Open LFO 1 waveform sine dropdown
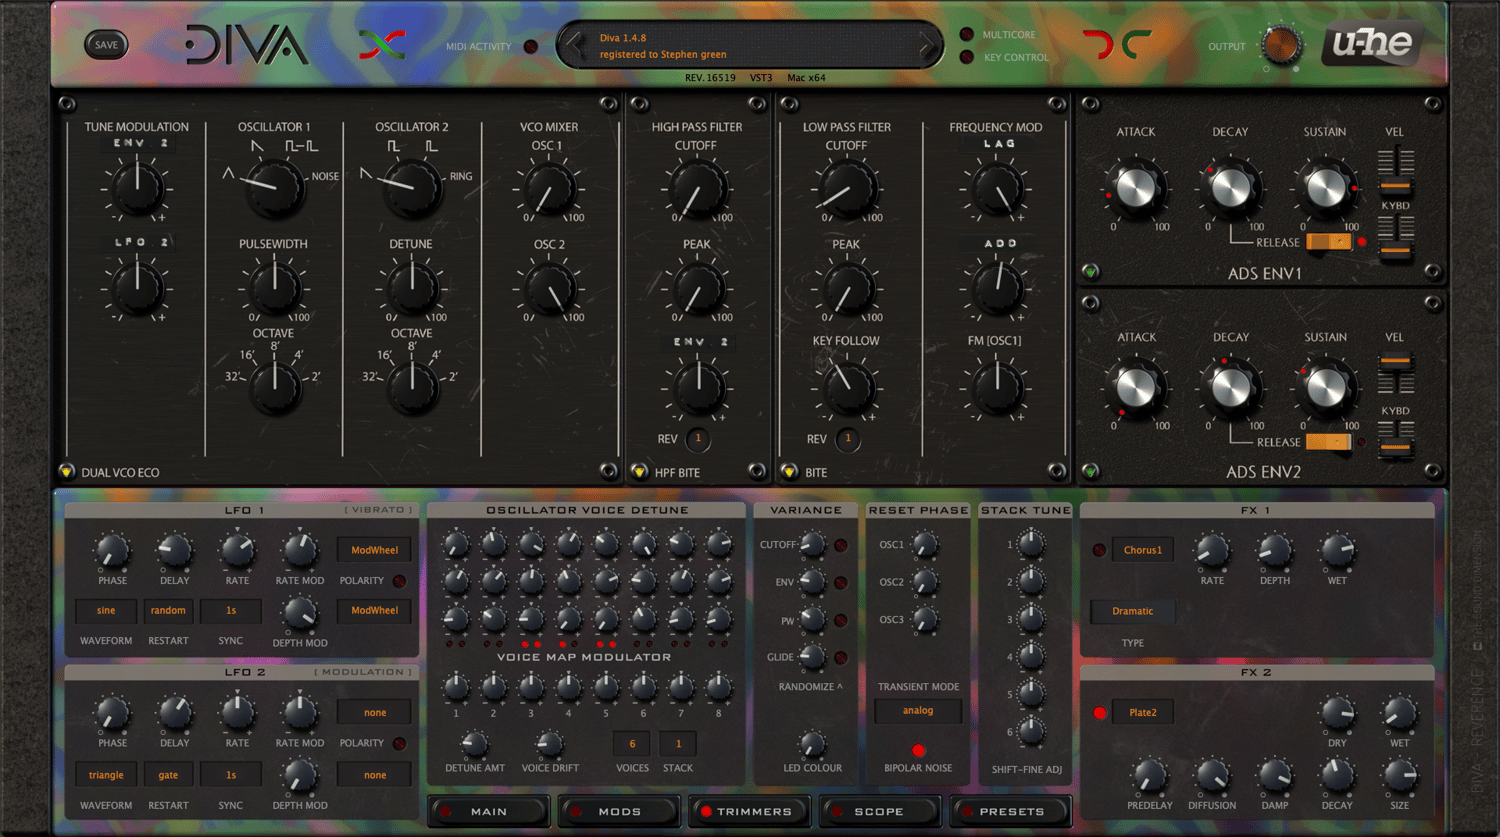 tap(106, 610)
